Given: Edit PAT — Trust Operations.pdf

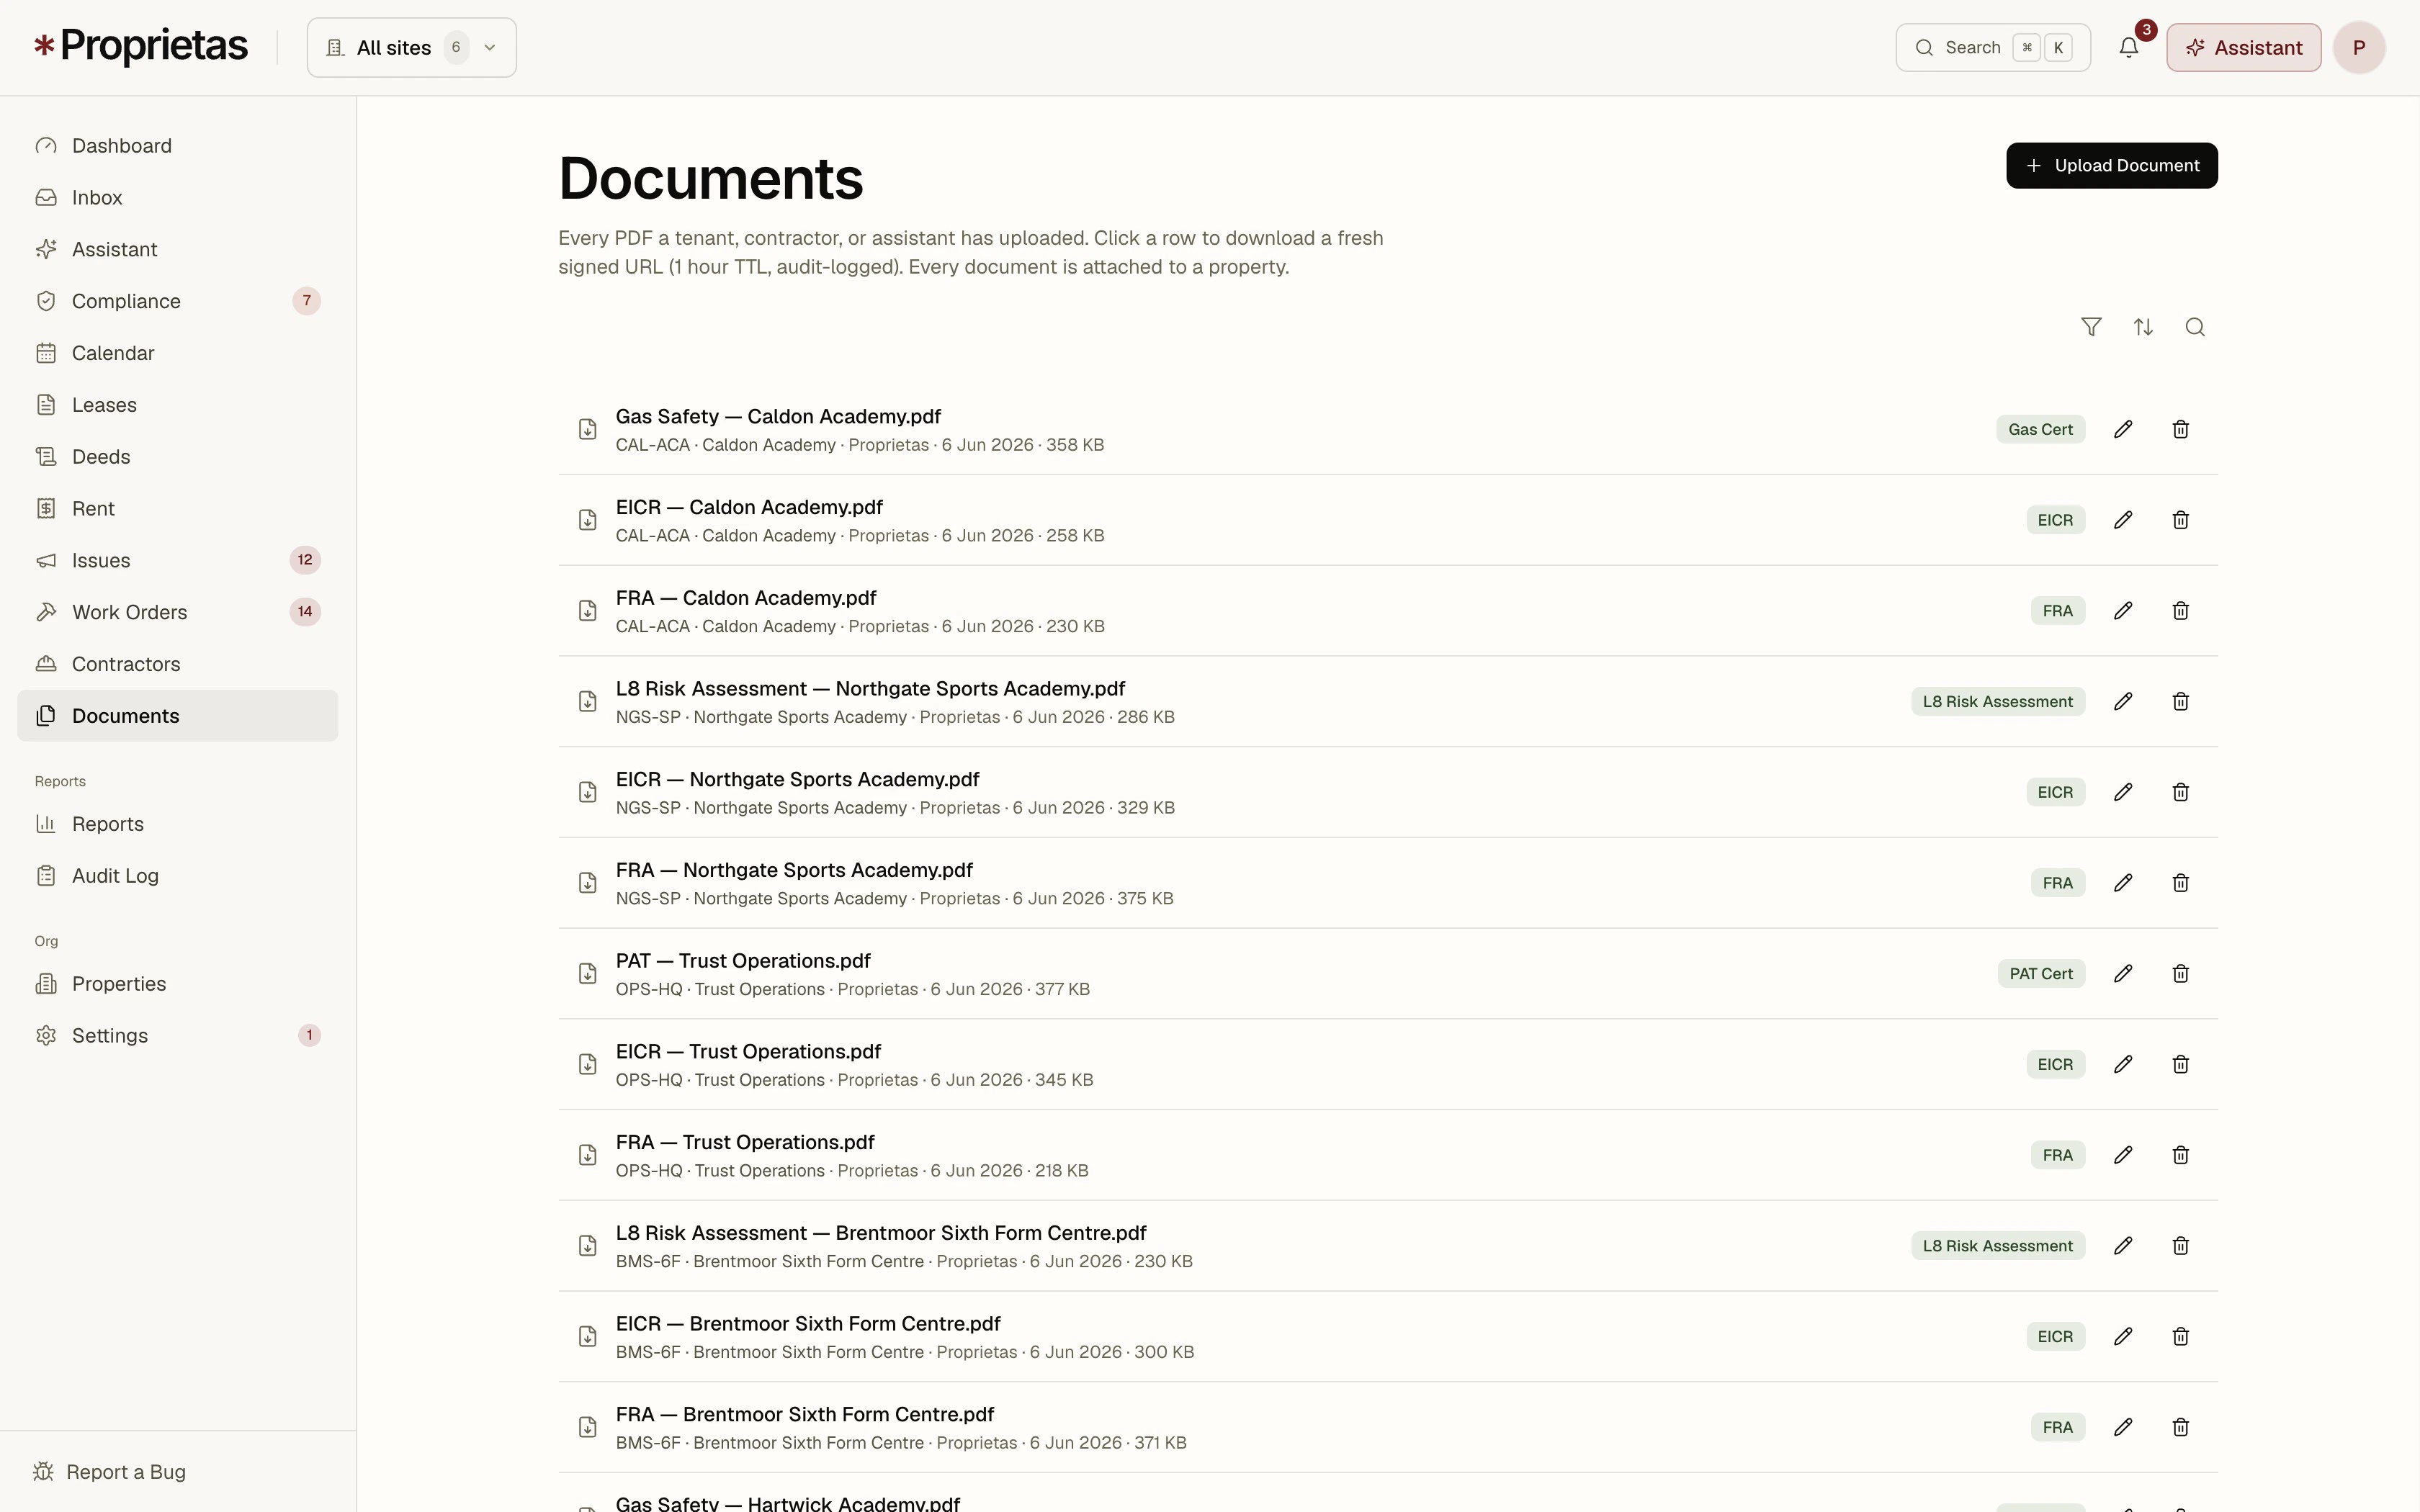Looking at the screenshot, I should point(2123,973).
